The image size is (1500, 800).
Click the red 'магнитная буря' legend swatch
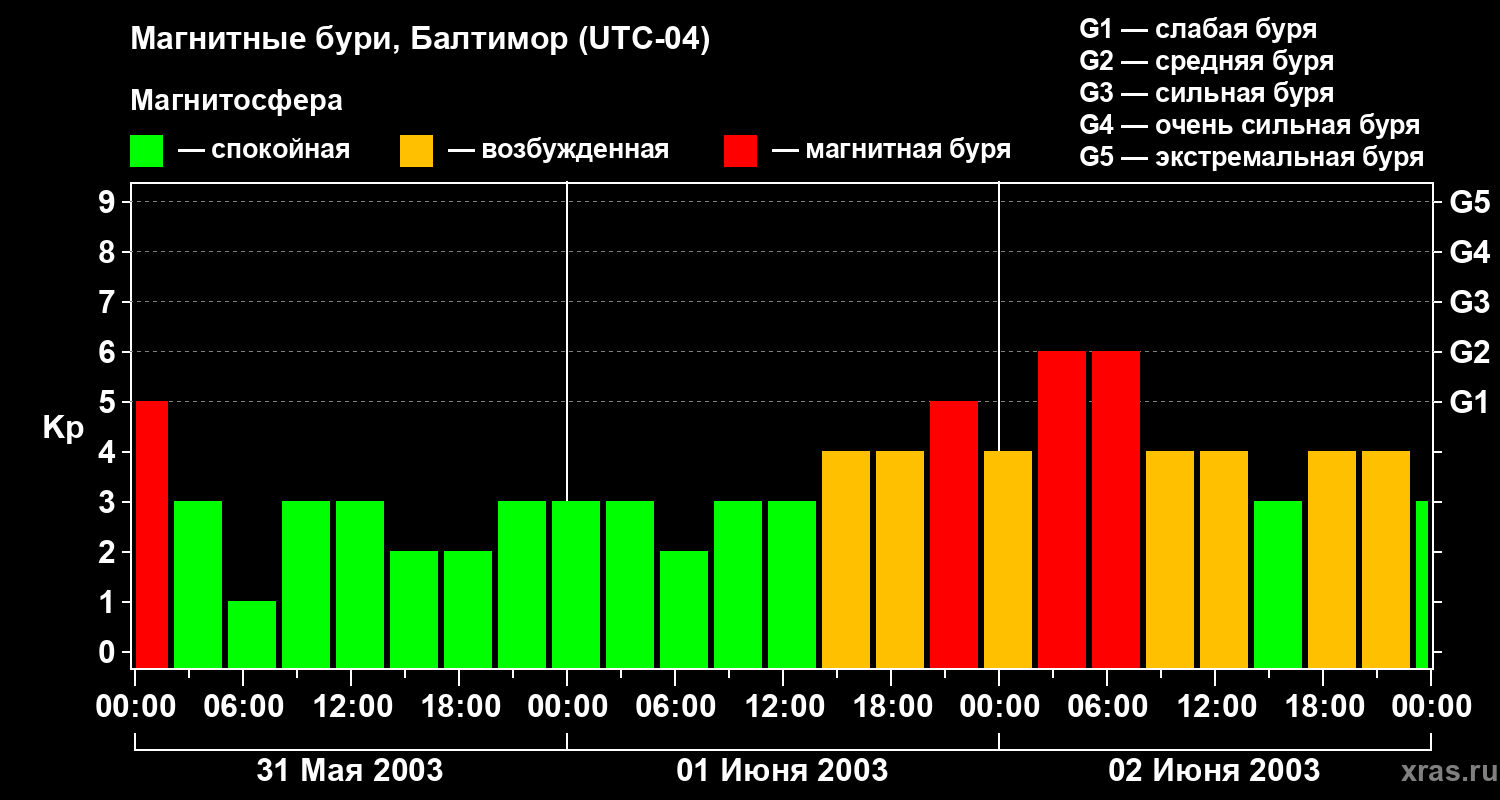[740, 151]
